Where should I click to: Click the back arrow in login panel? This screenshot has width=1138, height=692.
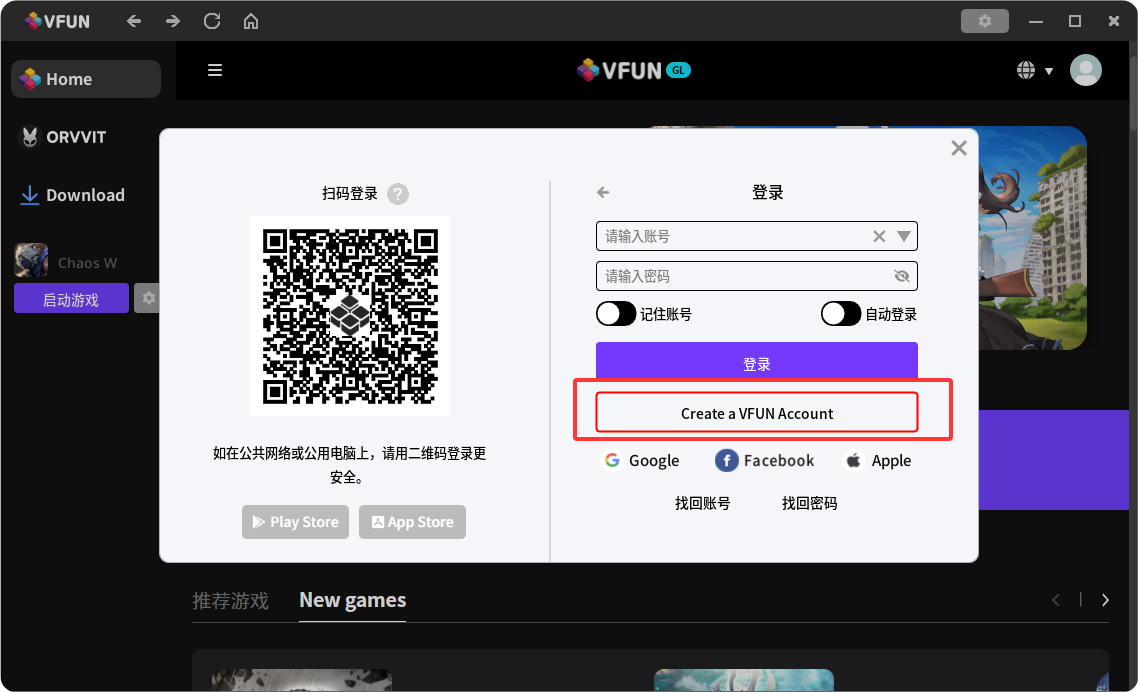click(x=603, y=193)
